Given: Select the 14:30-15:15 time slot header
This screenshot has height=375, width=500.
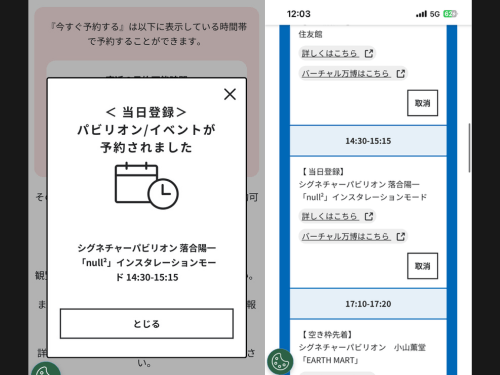Looking at the screenshot, I should [368, 141].
